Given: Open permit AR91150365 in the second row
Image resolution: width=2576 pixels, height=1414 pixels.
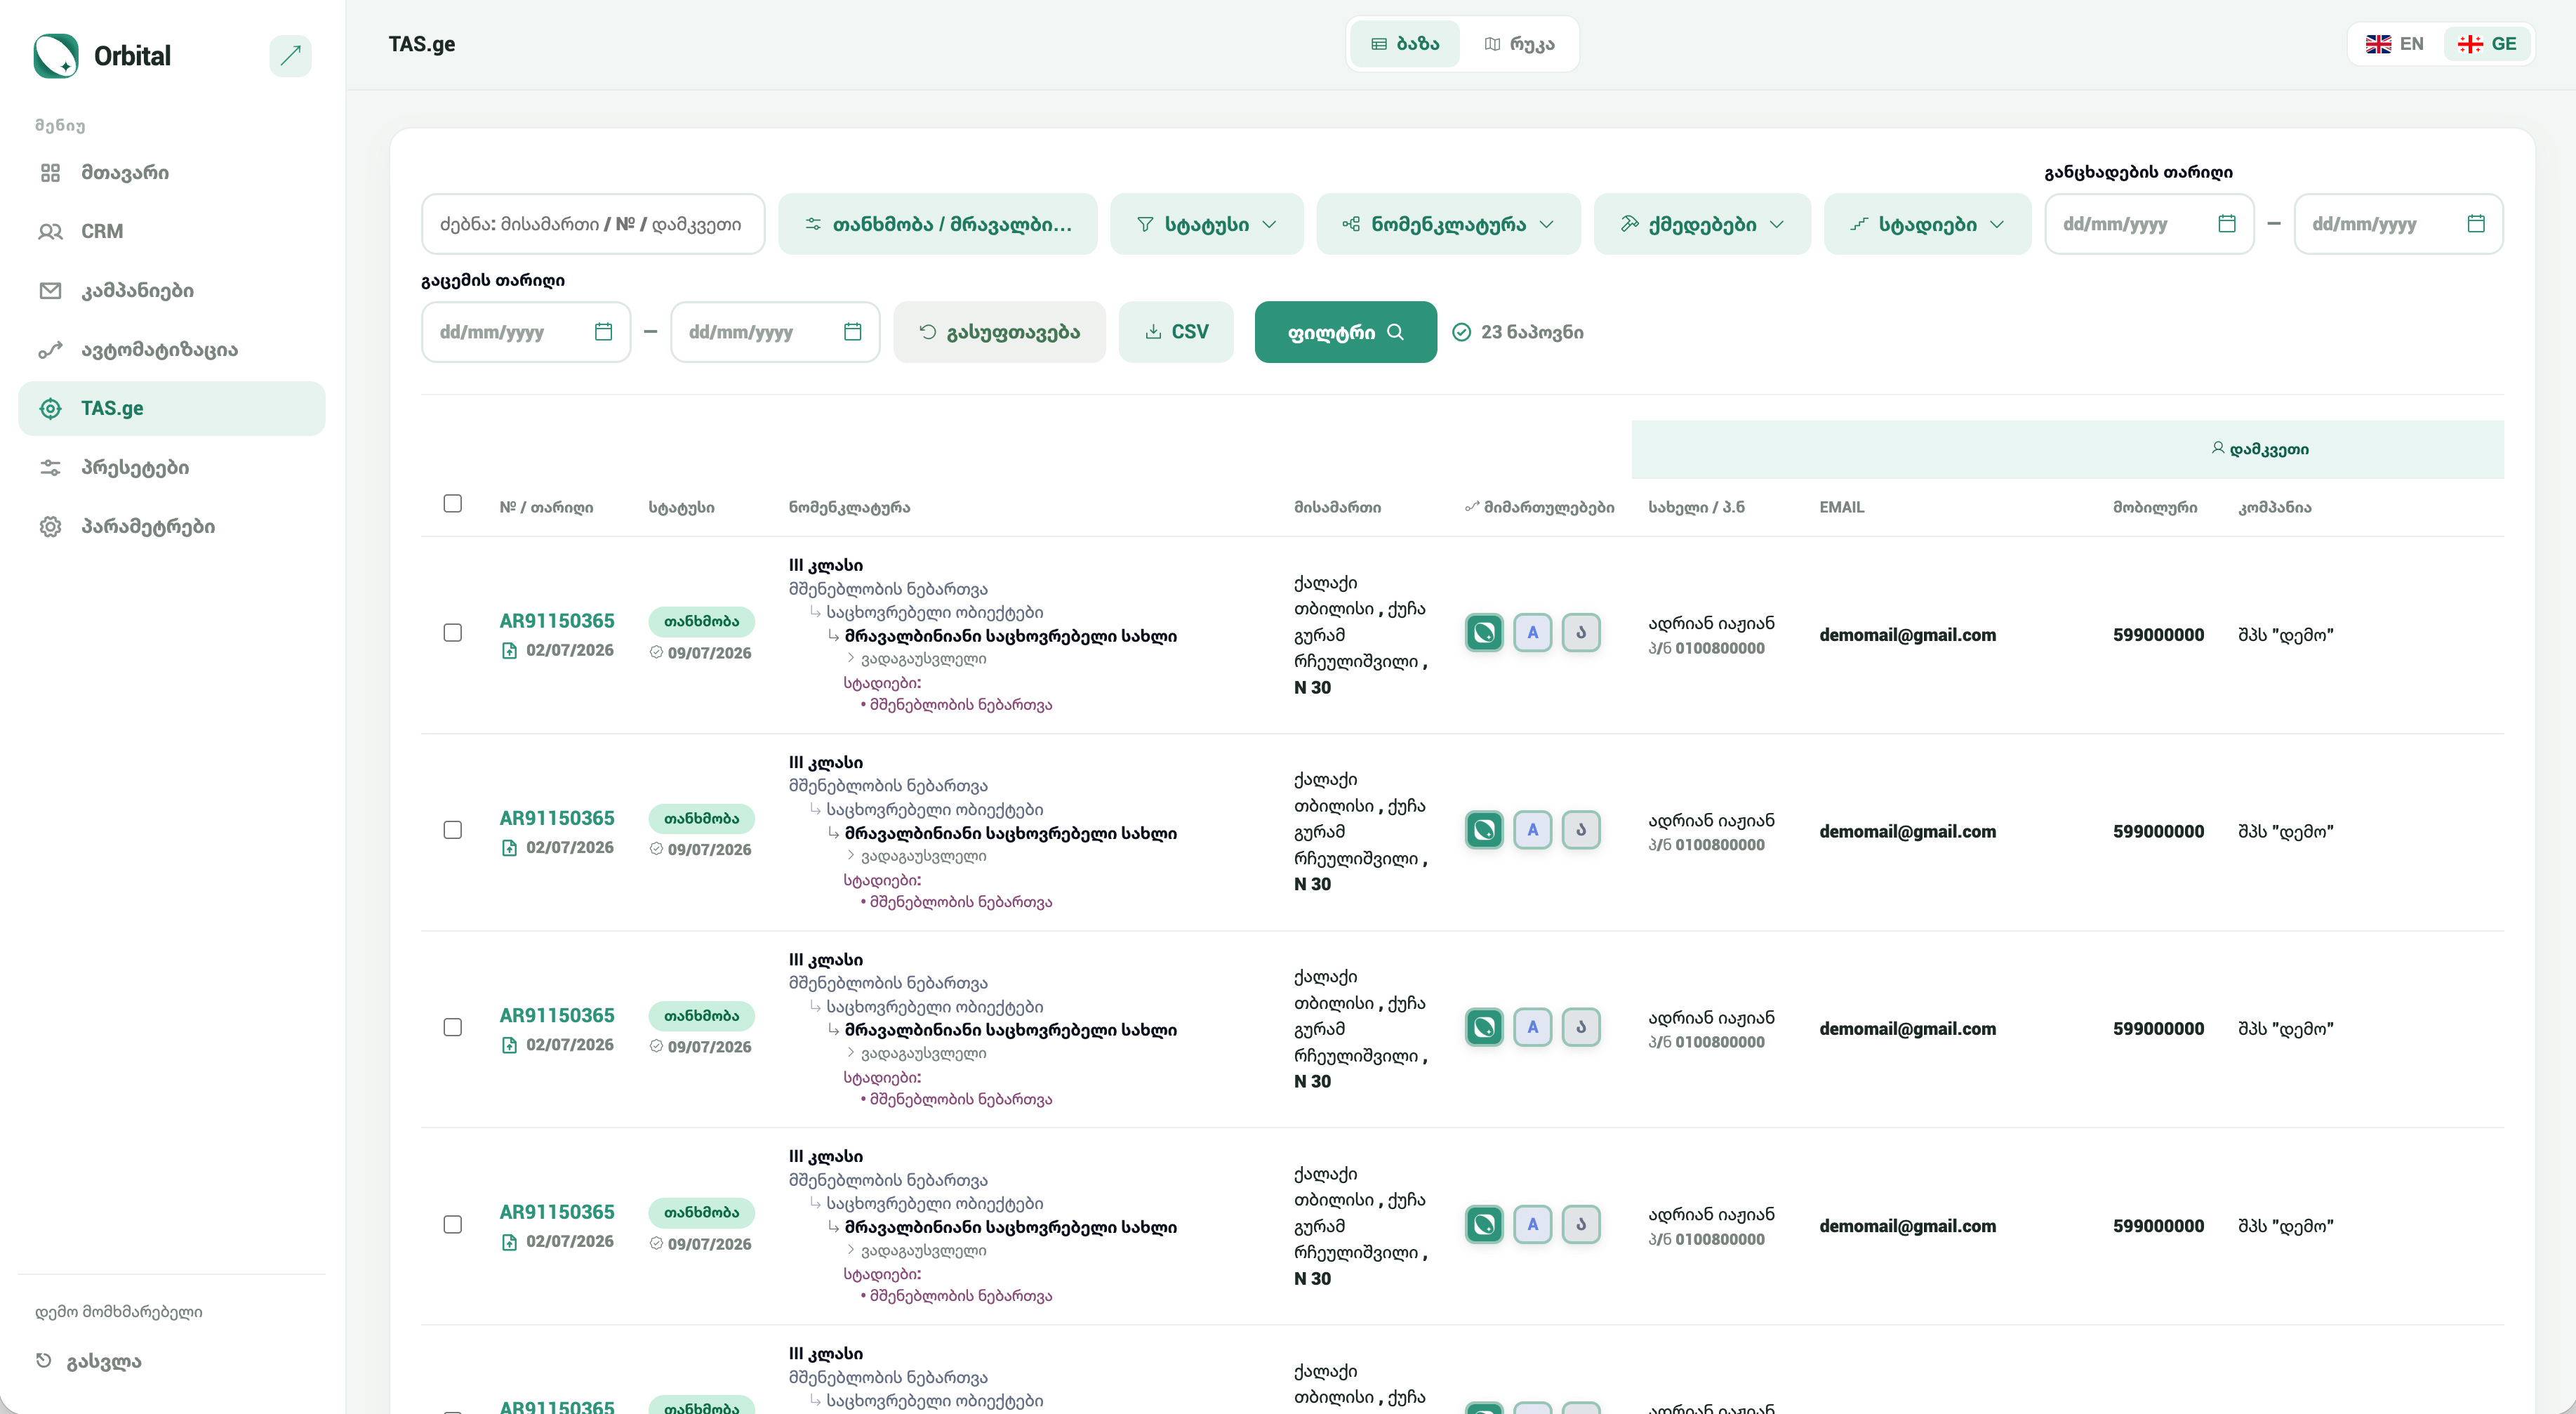Looking at the screenshot, I should tap(557, 818).
